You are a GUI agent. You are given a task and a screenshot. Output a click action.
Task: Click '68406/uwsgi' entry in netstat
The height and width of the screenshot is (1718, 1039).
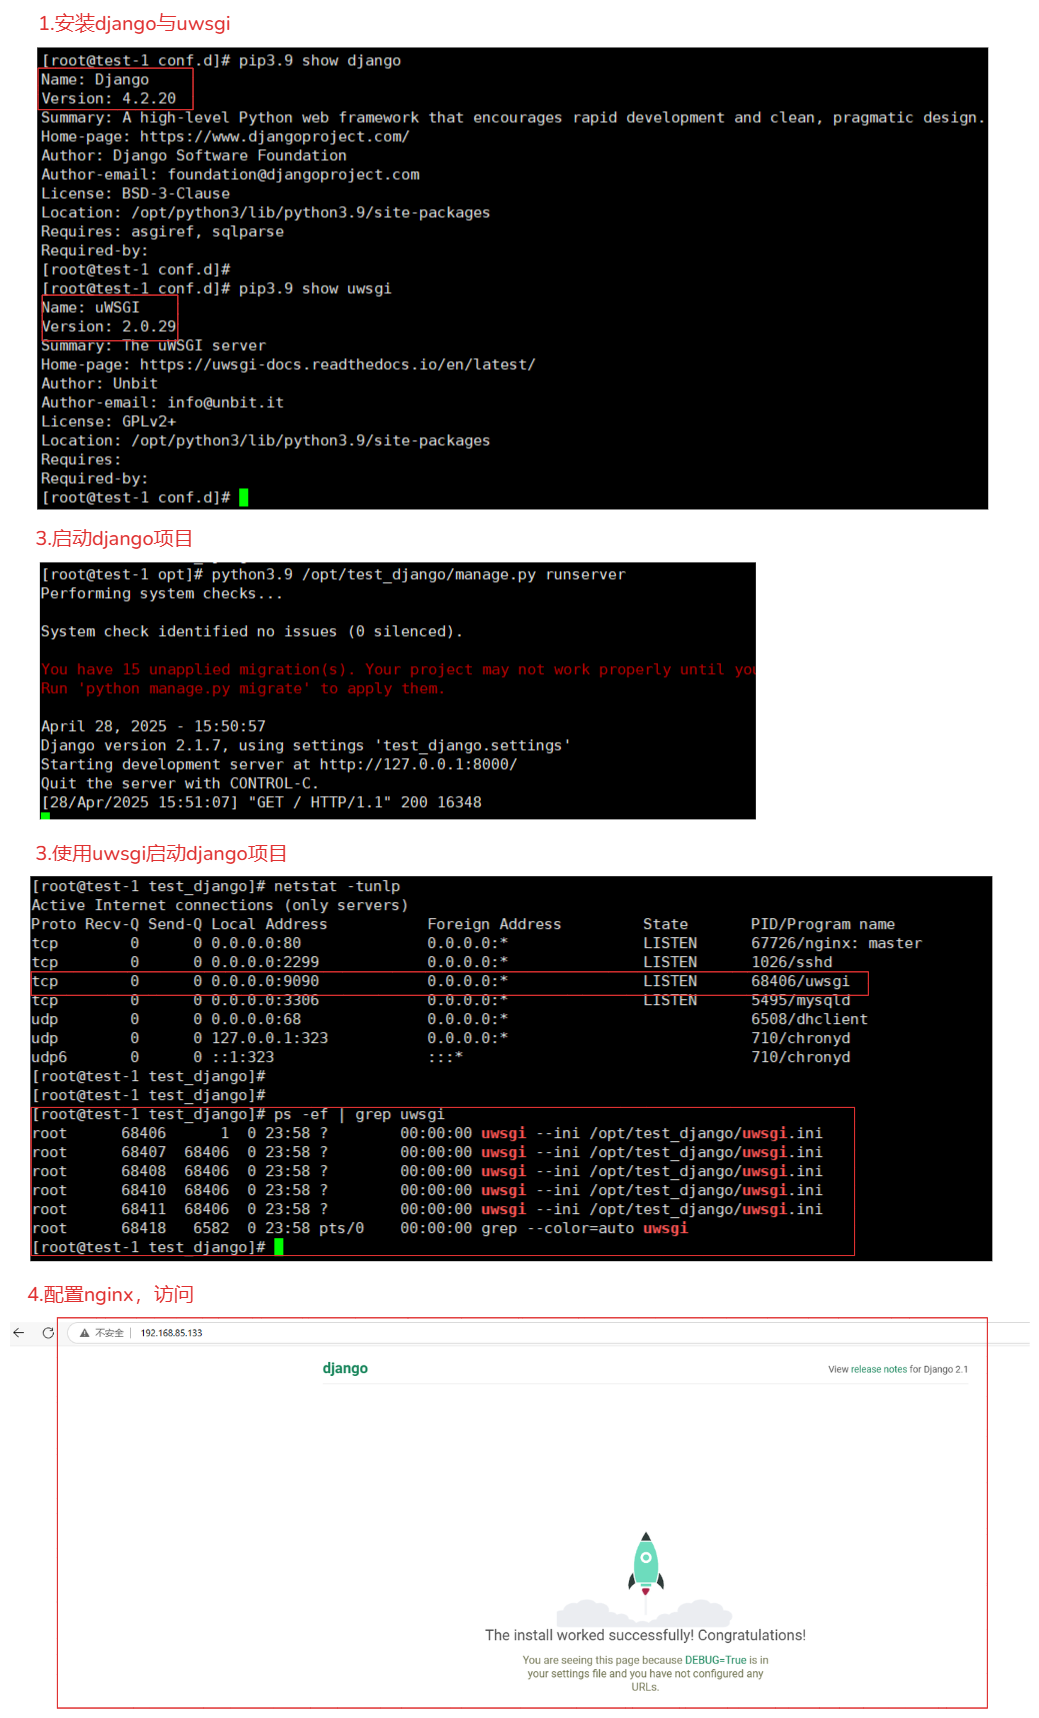(x=800, y=981)
